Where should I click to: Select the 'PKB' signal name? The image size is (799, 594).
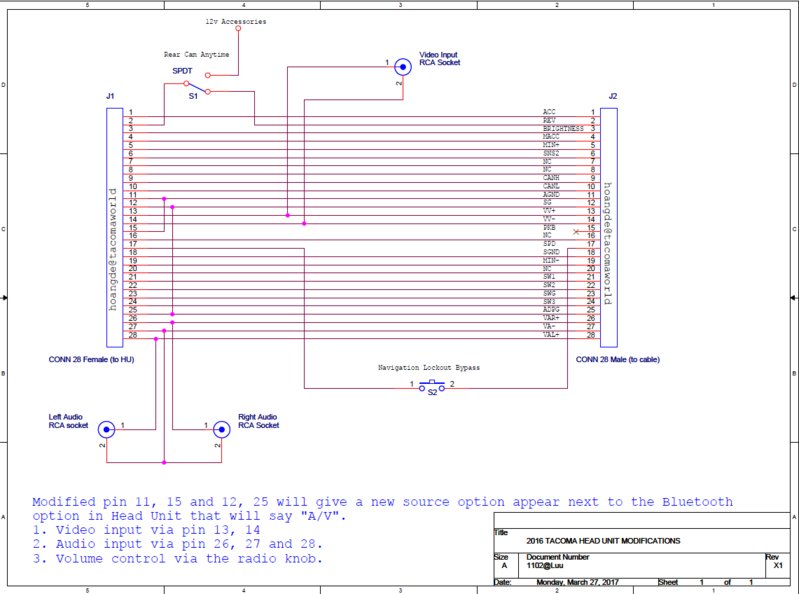pos(549,227)
